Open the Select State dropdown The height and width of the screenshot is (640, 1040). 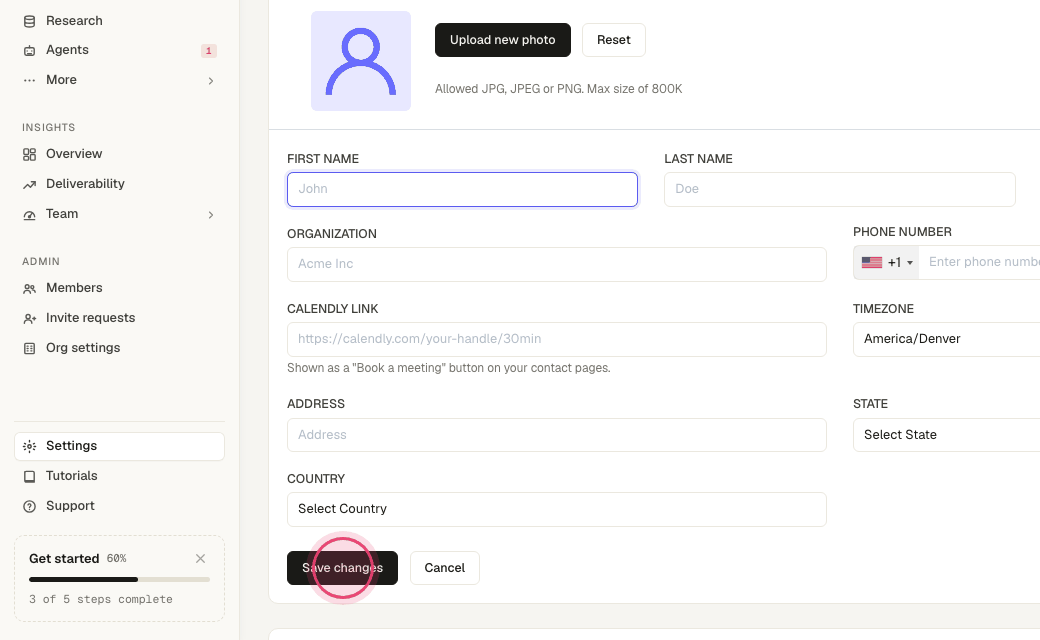[946, 435]
